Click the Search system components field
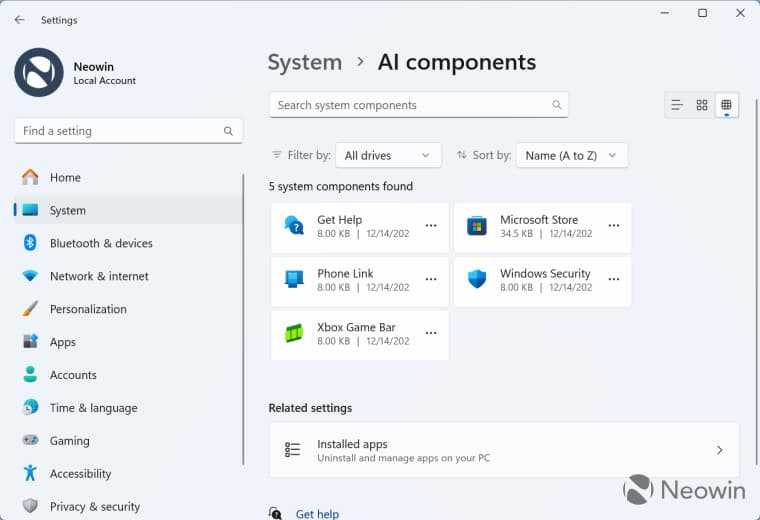 click(x=410, y=105)
